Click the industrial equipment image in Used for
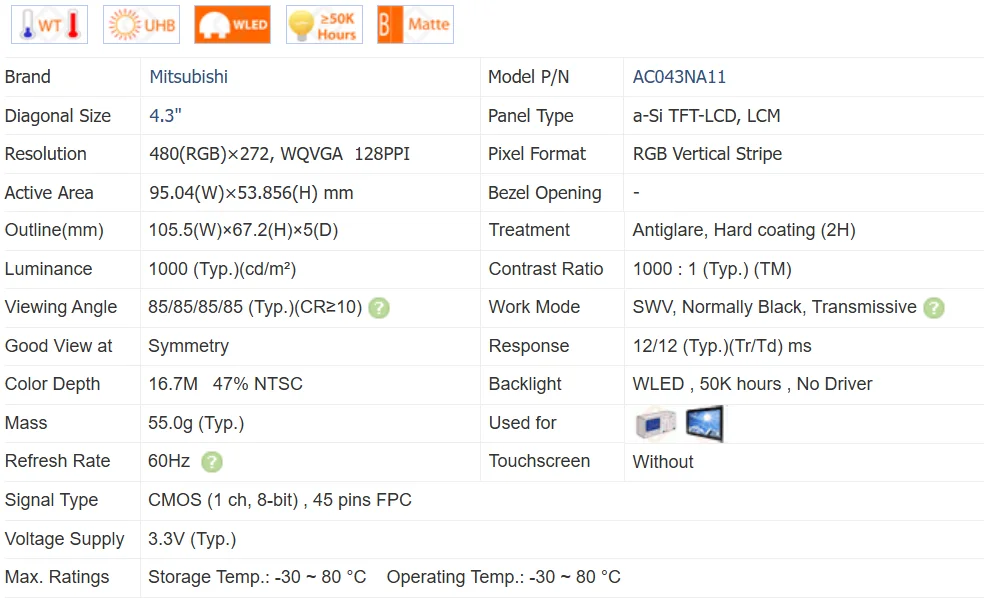Viewport: 984px width, 598px height. tap(656, 424)
